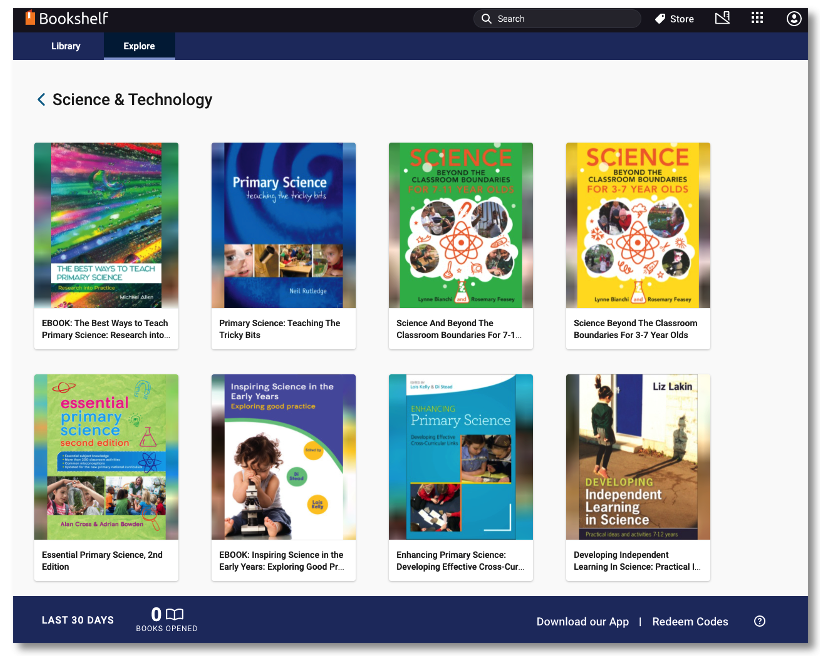This screenshot has height=656, width=820.
Task: Open the notifications icon in header
Action: 722,18
